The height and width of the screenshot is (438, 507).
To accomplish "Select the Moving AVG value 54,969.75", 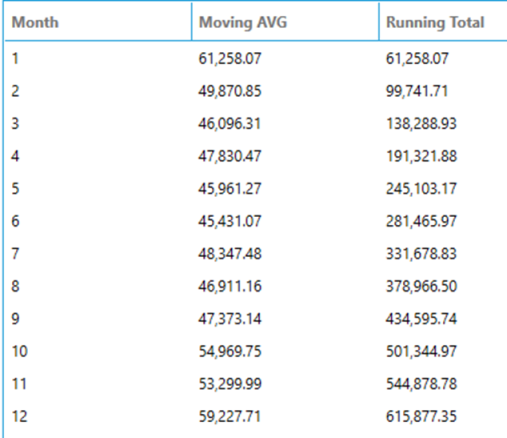I will [230, 351].
